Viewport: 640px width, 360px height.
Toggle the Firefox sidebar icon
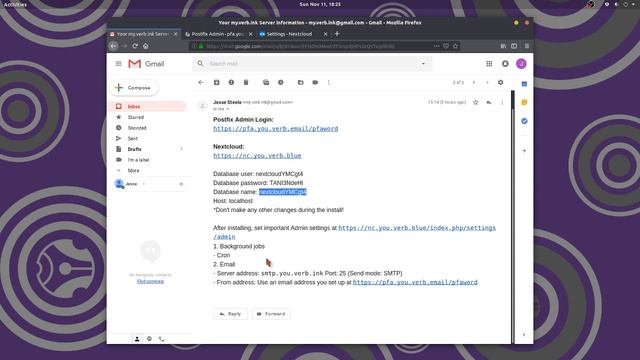pos(514,46)
